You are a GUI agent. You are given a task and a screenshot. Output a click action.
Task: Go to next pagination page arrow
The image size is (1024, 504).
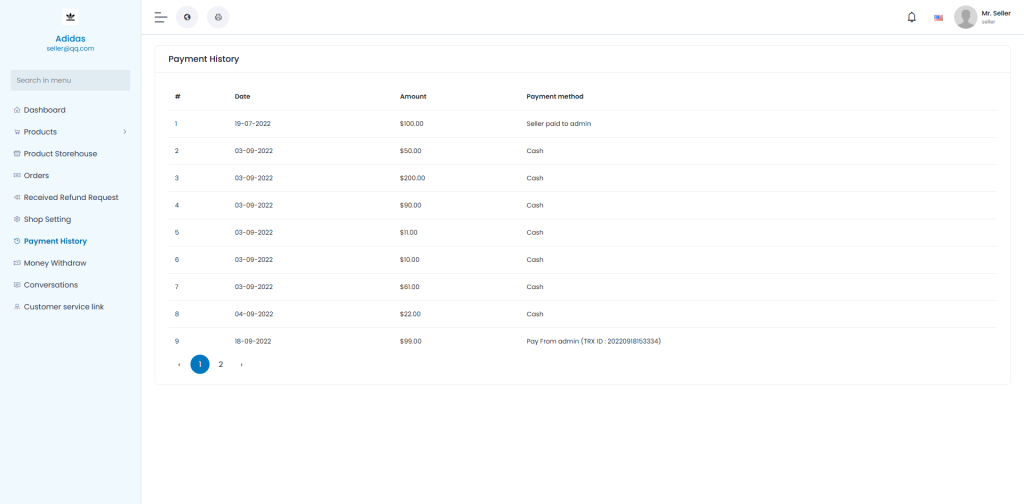click(x=241, y=364)
